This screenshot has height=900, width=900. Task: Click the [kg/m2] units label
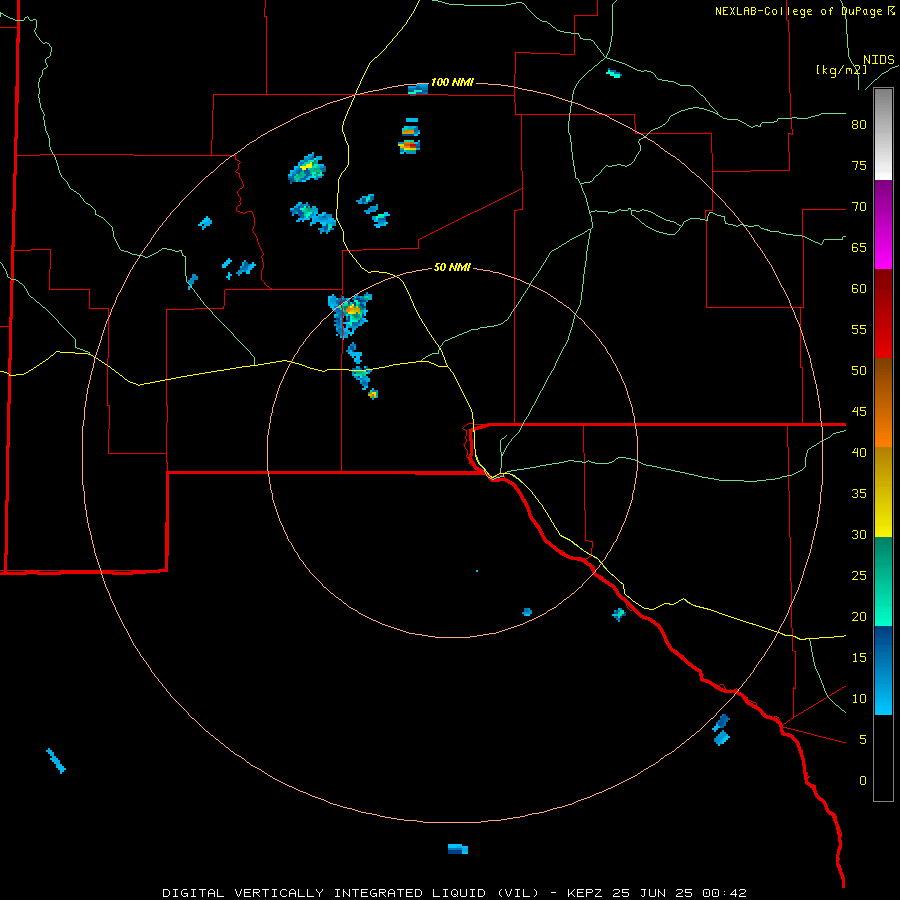point(841,70)
